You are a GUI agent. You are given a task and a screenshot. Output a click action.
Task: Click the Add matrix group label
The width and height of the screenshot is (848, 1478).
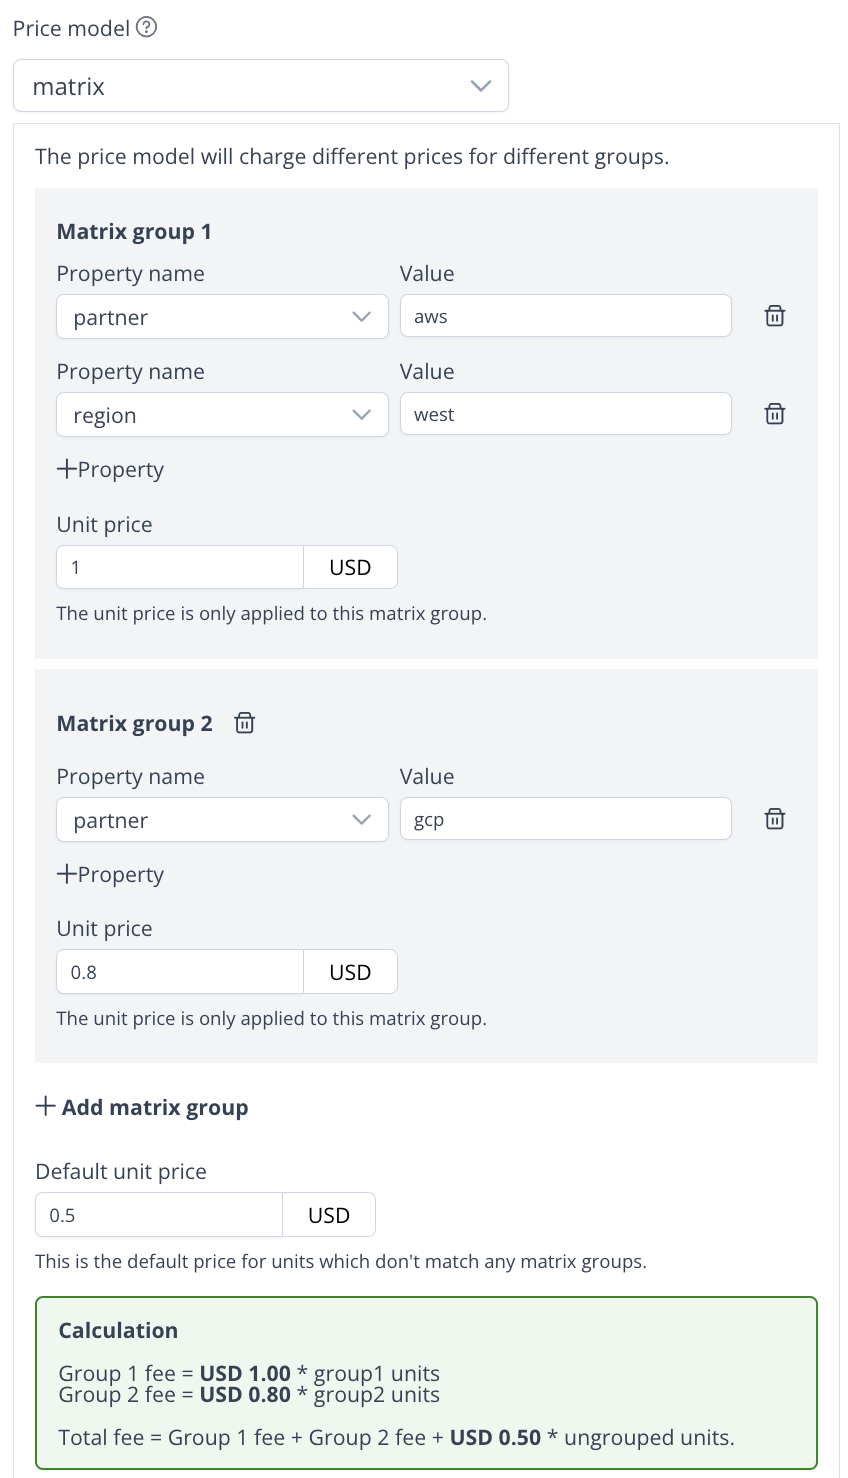click(x=155, y=1107)
